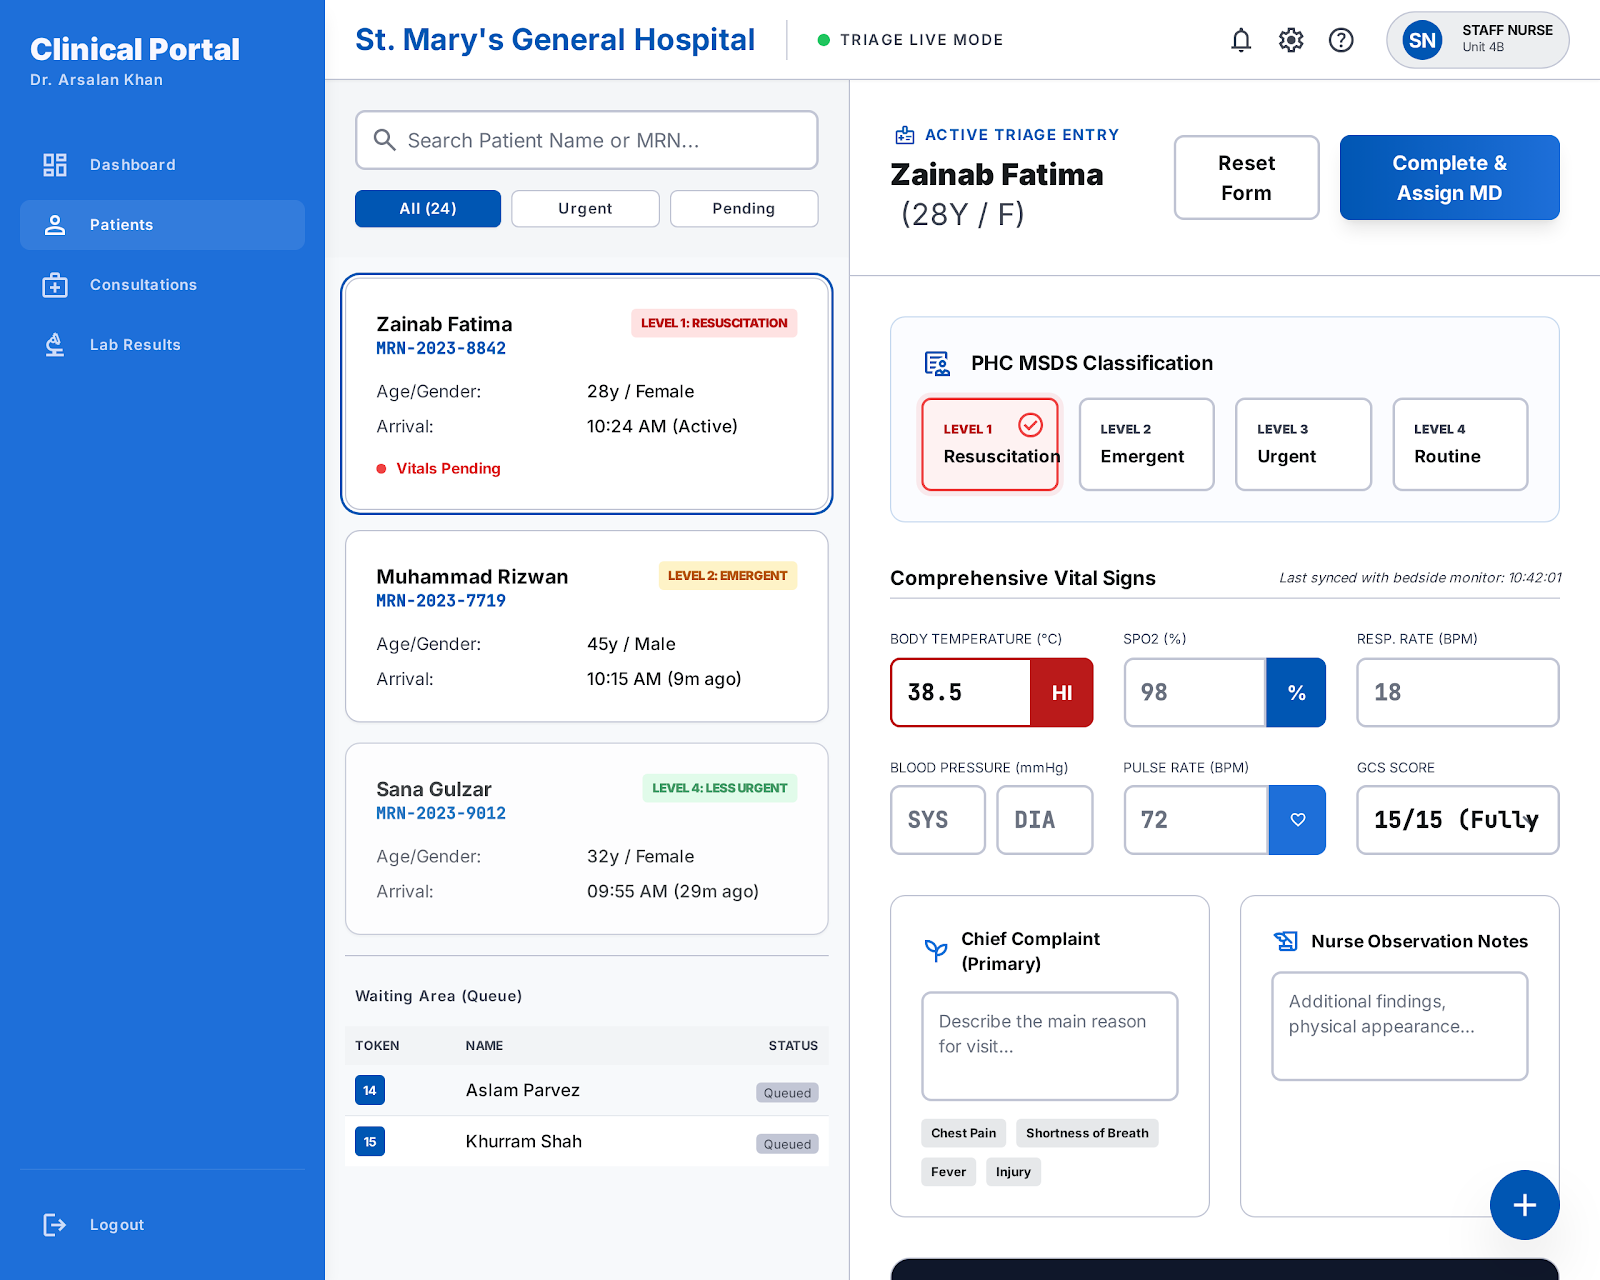Open Lab Results in sidebar

[x=162, y=345]
